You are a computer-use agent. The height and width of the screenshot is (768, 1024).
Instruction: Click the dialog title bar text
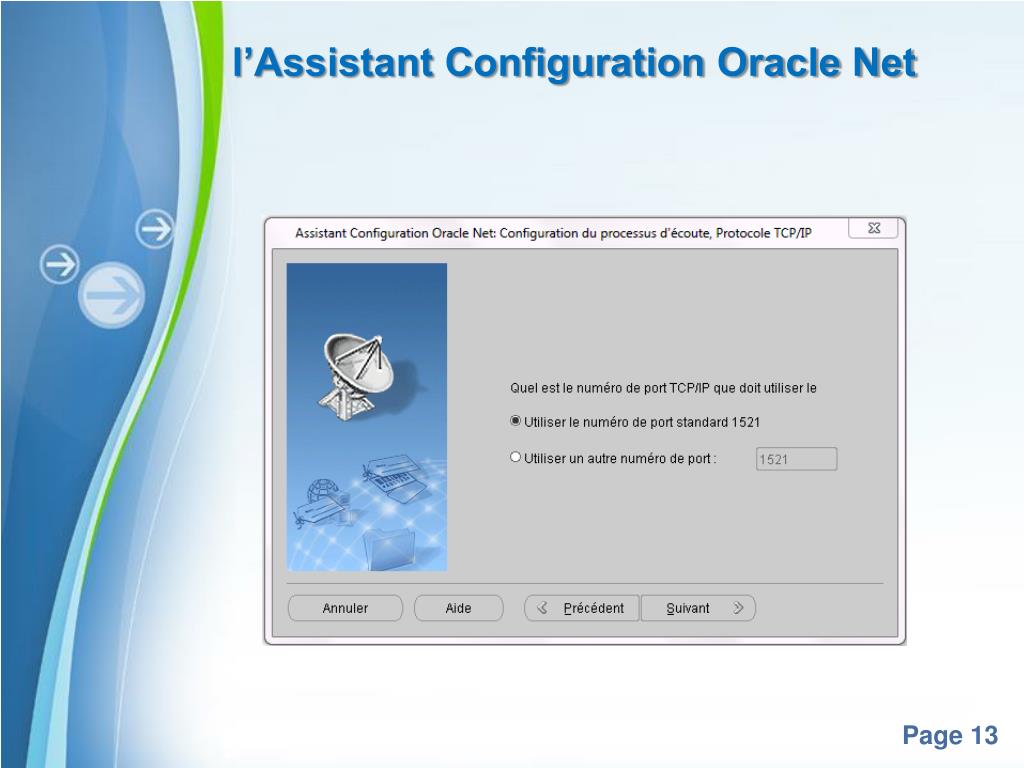(x=553, y=233)
